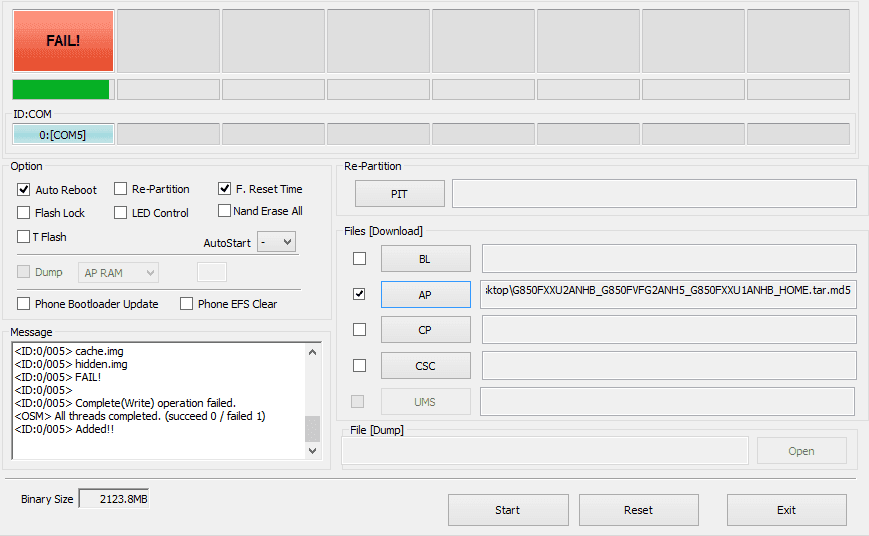869x536 pixels.
Task: Tick the checkbox next to BL
Action: [359, 258]
